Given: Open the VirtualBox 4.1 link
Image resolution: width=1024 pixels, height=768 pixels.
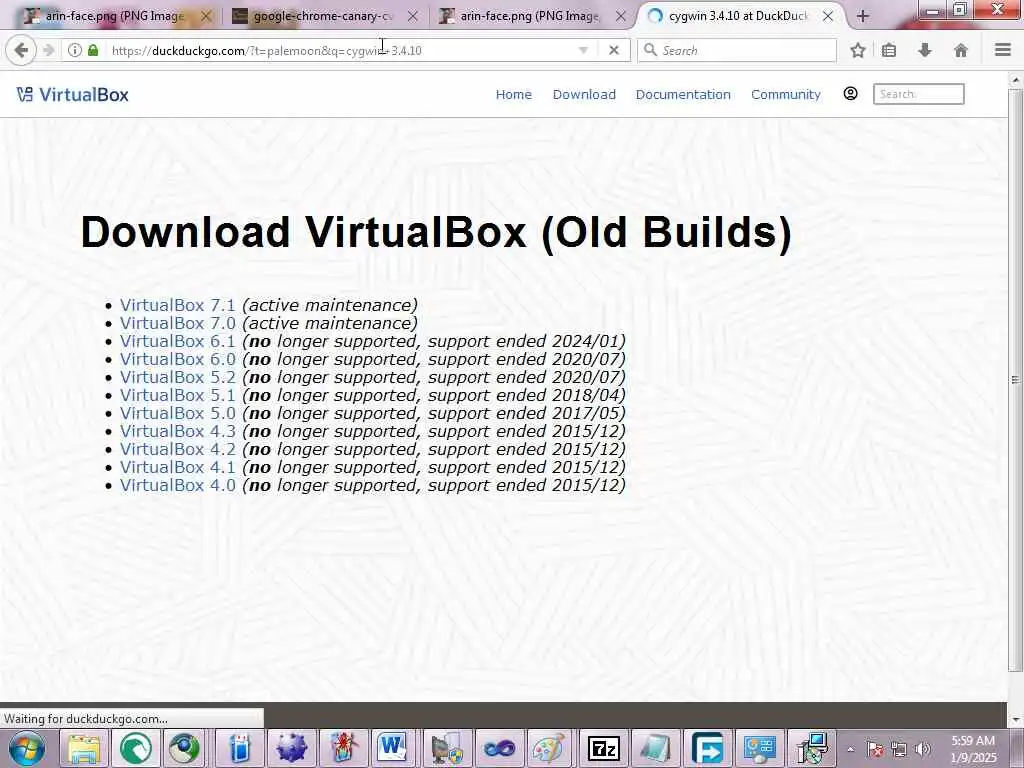Looking at the screenshot, I should (x=177, y=467).
